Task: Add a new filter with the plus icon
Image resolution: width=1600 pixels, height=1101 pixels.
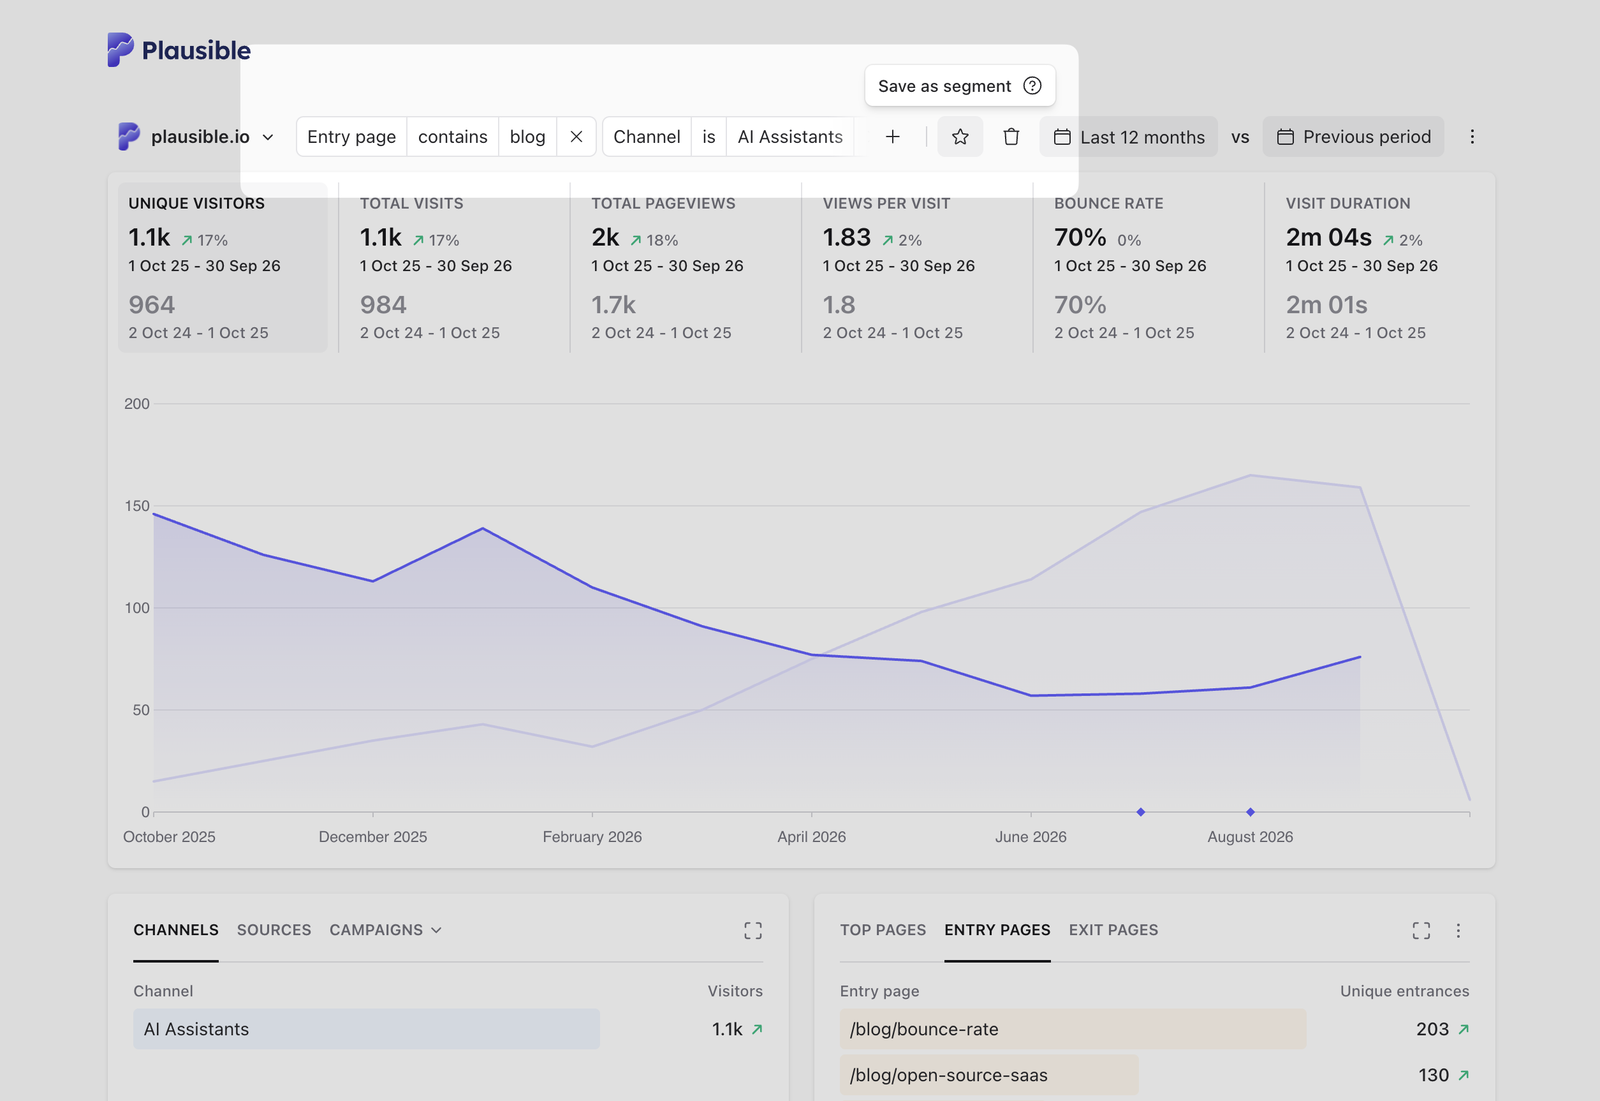Action: [893, 137]
